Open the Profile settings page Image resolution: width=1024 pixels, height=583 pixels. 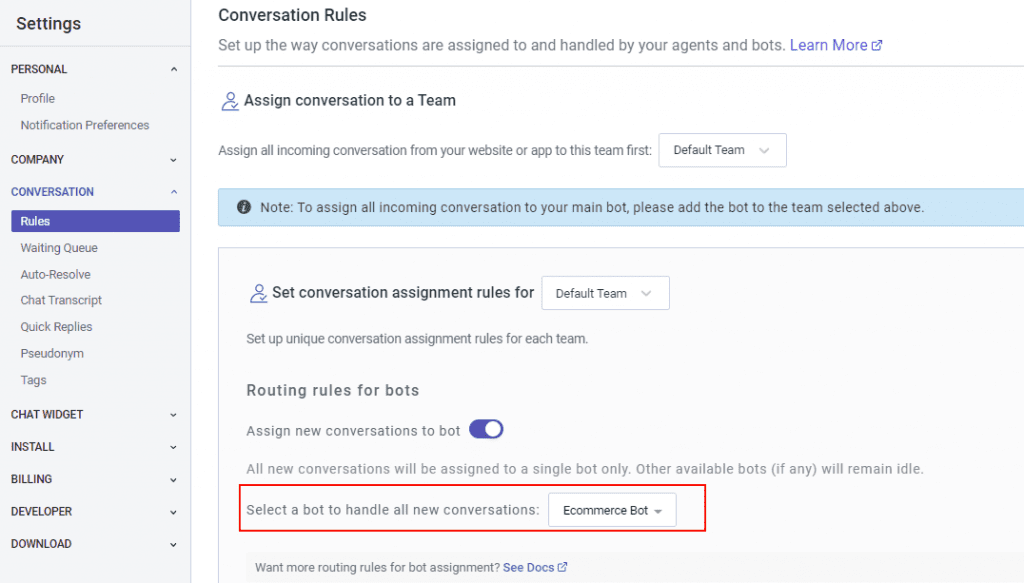[37, 98]
